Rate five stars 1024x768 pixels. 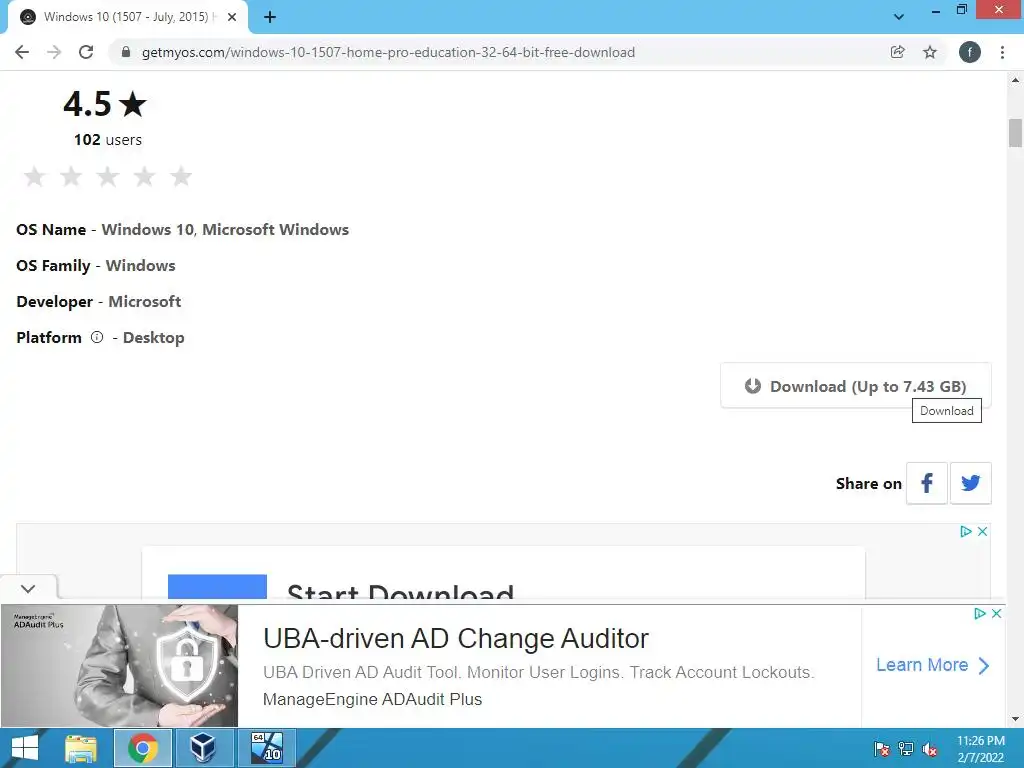[x=181, y=176]
